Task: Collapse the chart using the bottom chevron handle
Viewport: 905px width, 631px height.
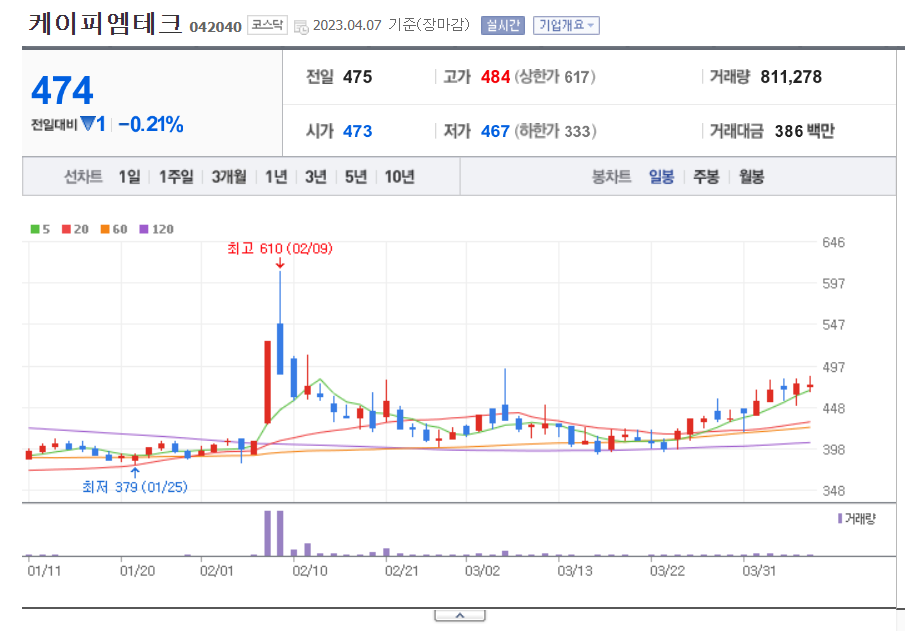Action: [460, 616]
